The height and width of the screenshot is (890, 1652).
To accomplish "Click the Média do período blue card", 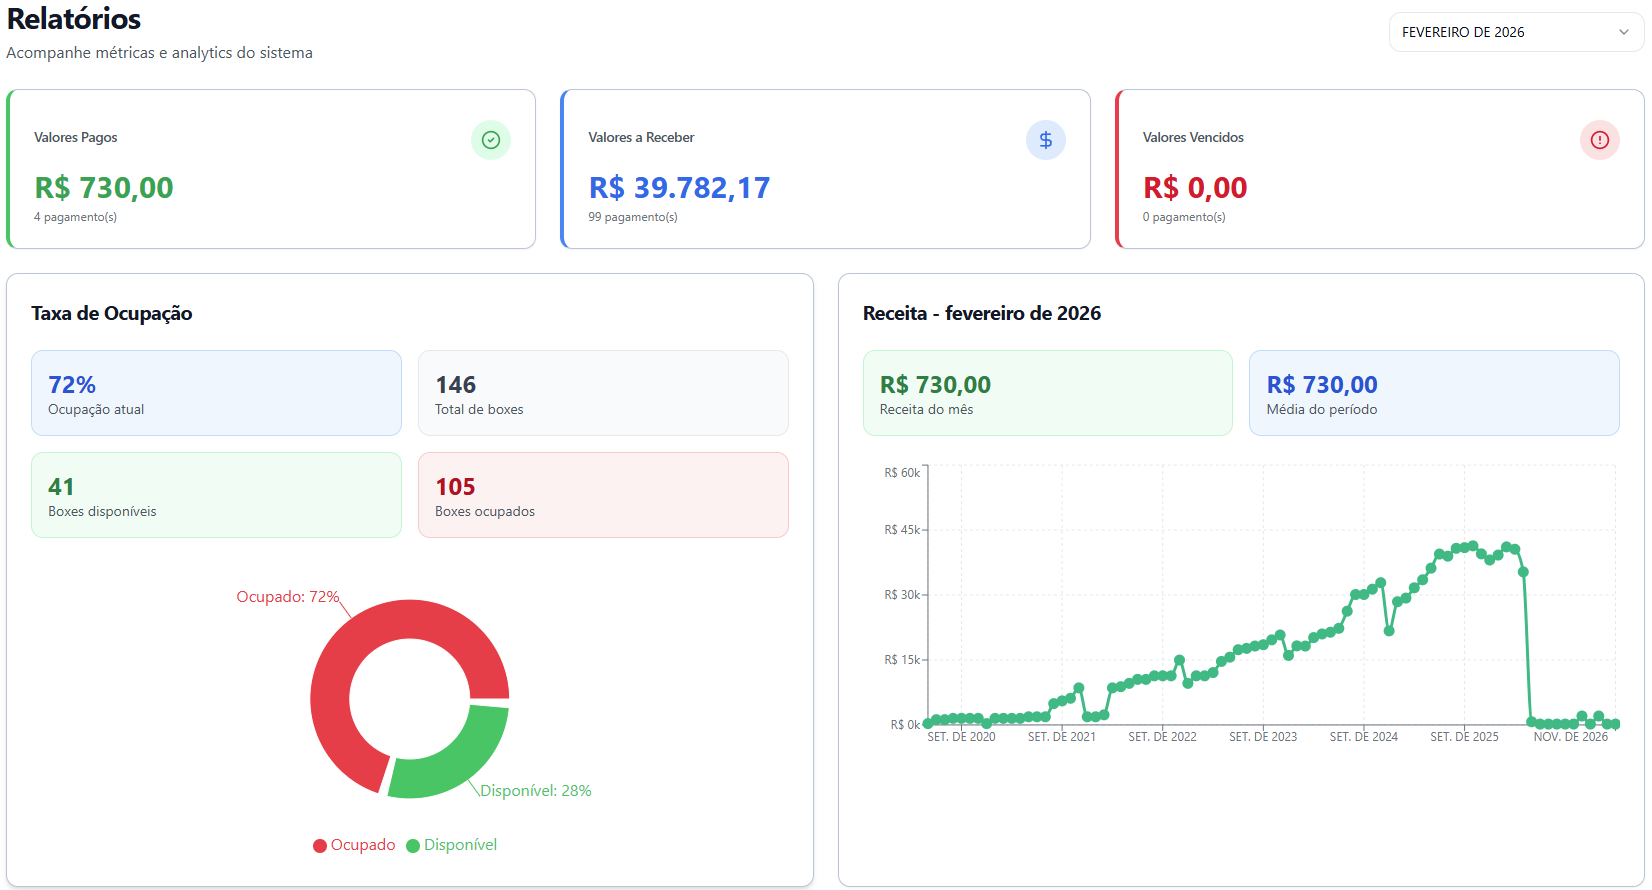I will point(1433,393).
